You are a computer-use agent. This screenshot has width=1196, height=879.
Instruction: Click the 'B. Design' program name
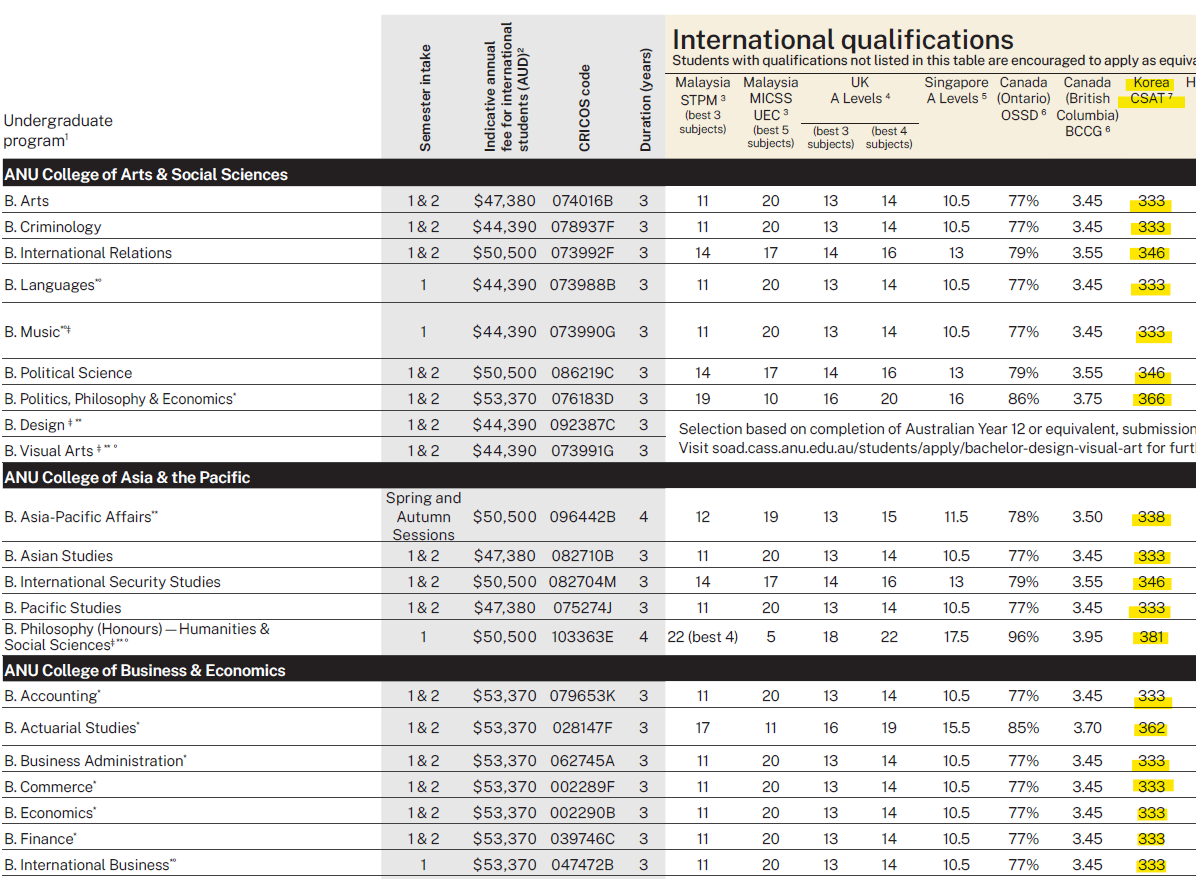point(42,425)
